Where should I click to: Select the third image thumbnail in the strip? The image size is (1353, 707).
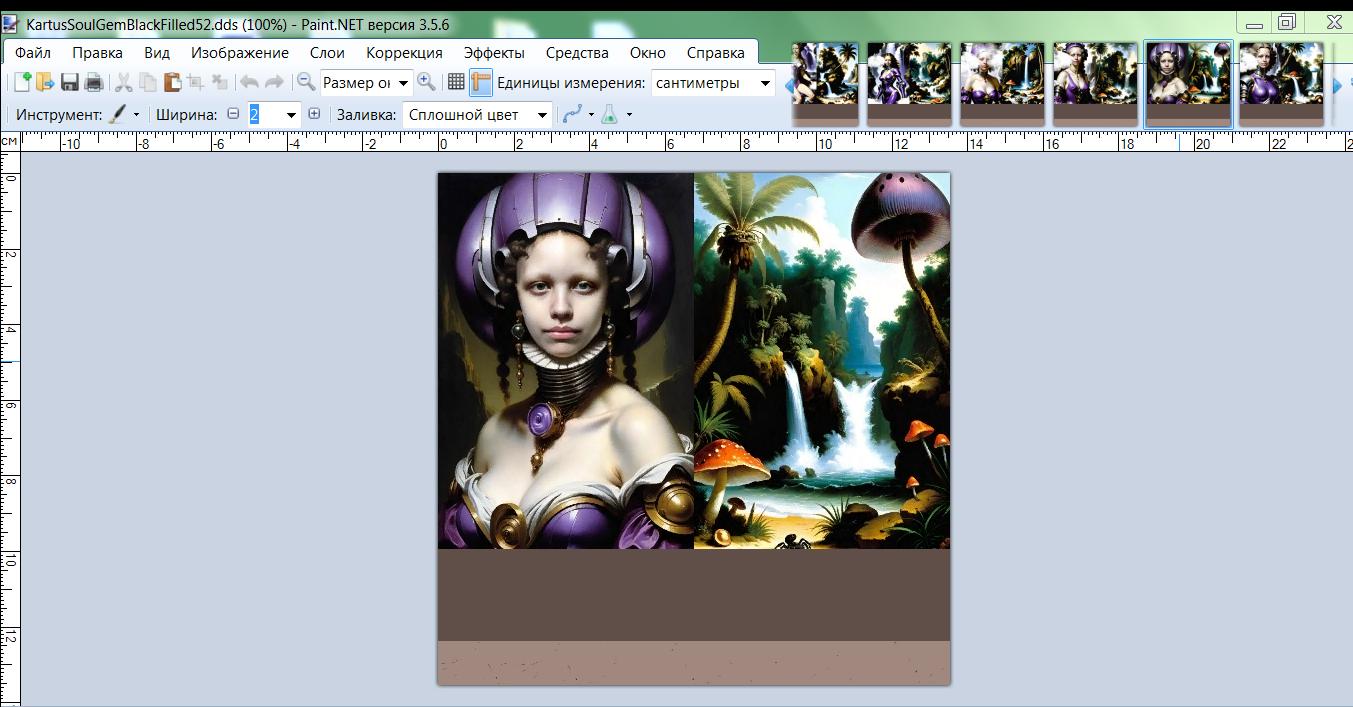click(1002, 84)
